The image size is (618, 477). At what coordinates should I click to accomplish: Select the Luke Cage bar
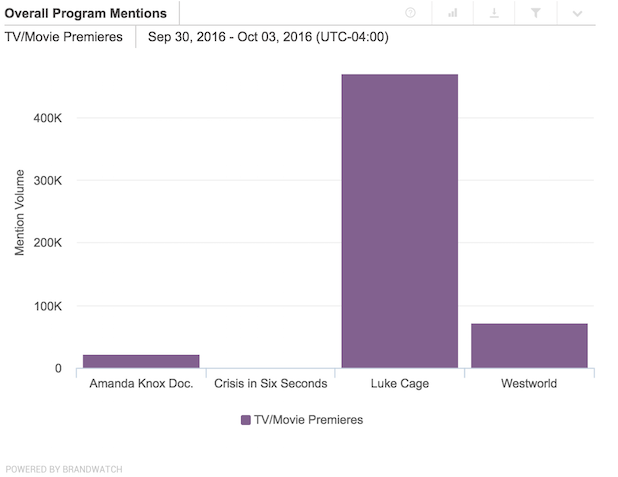(x=399, y=221)
